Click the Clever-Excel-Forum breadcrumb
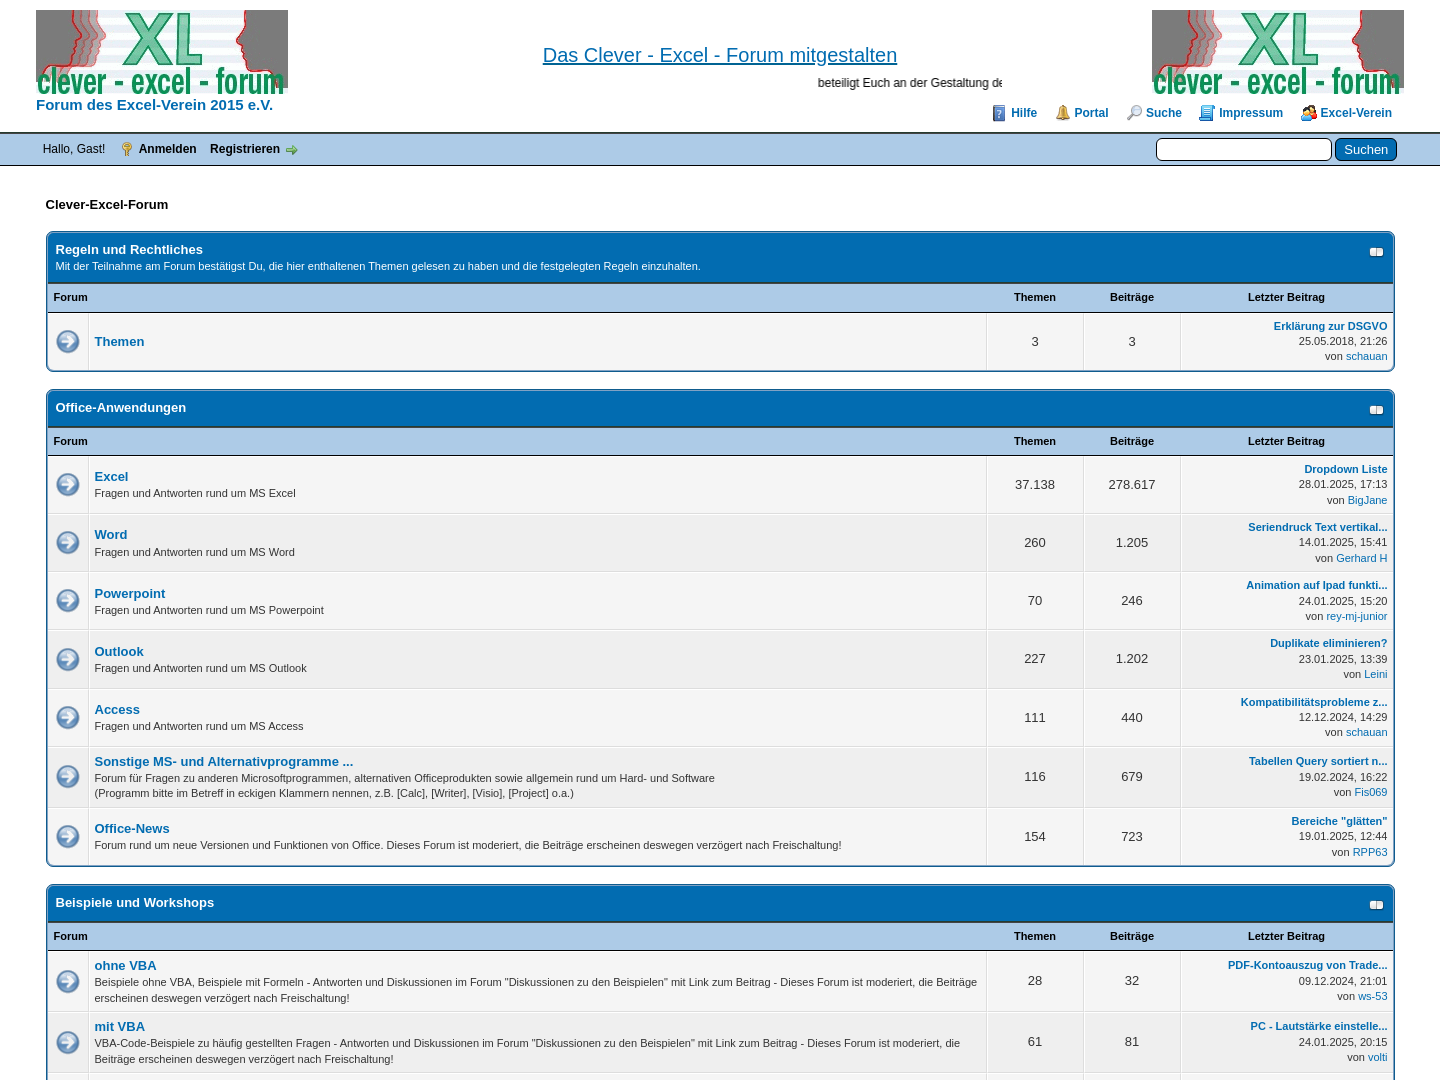The width and height of the screenshot is (1440, 1080). coord(107,204)
